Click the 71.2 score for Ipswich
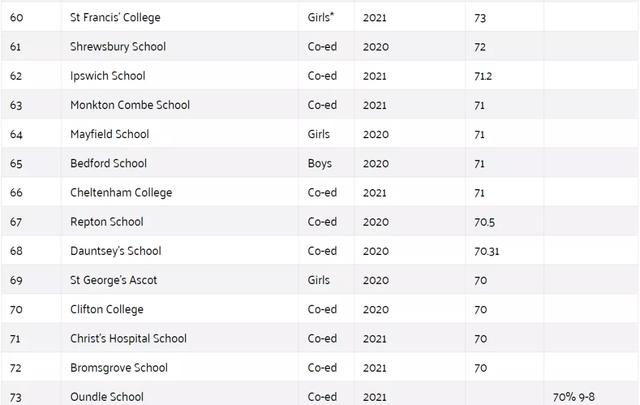 pyautogui.click(x=483, y=76)
